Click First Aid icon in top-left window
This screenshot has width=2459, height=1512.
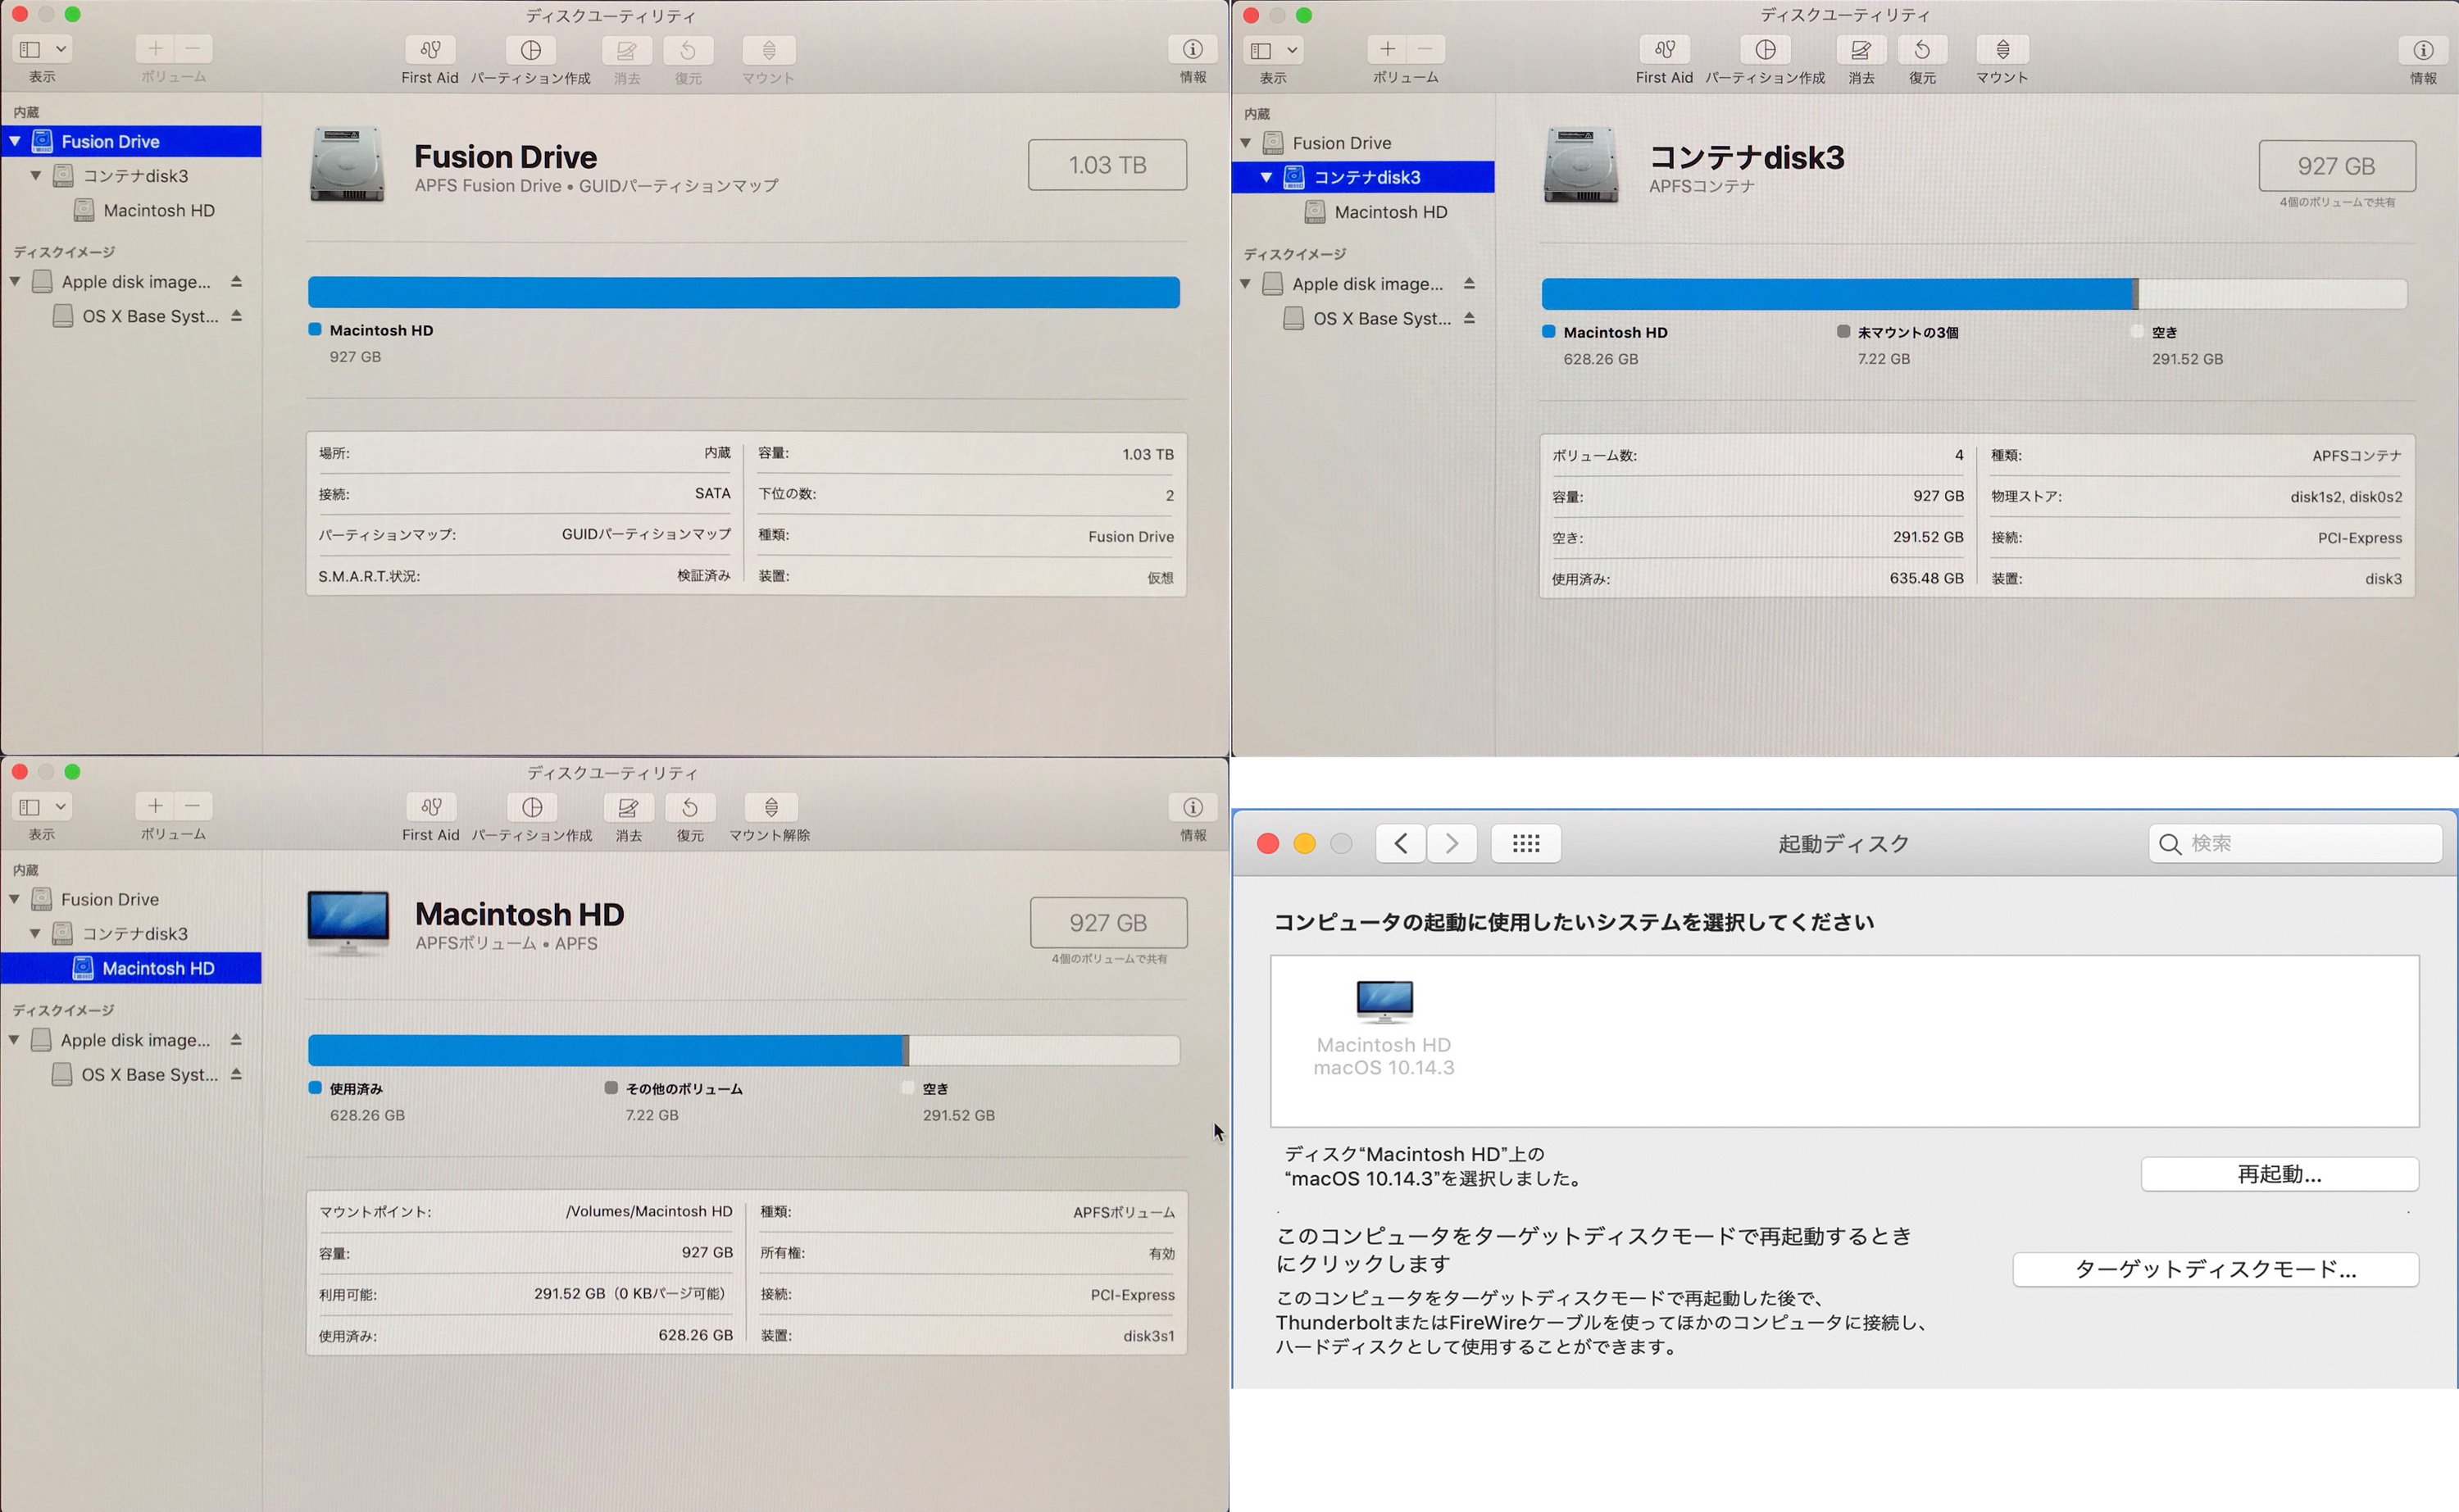pos(430,50)
